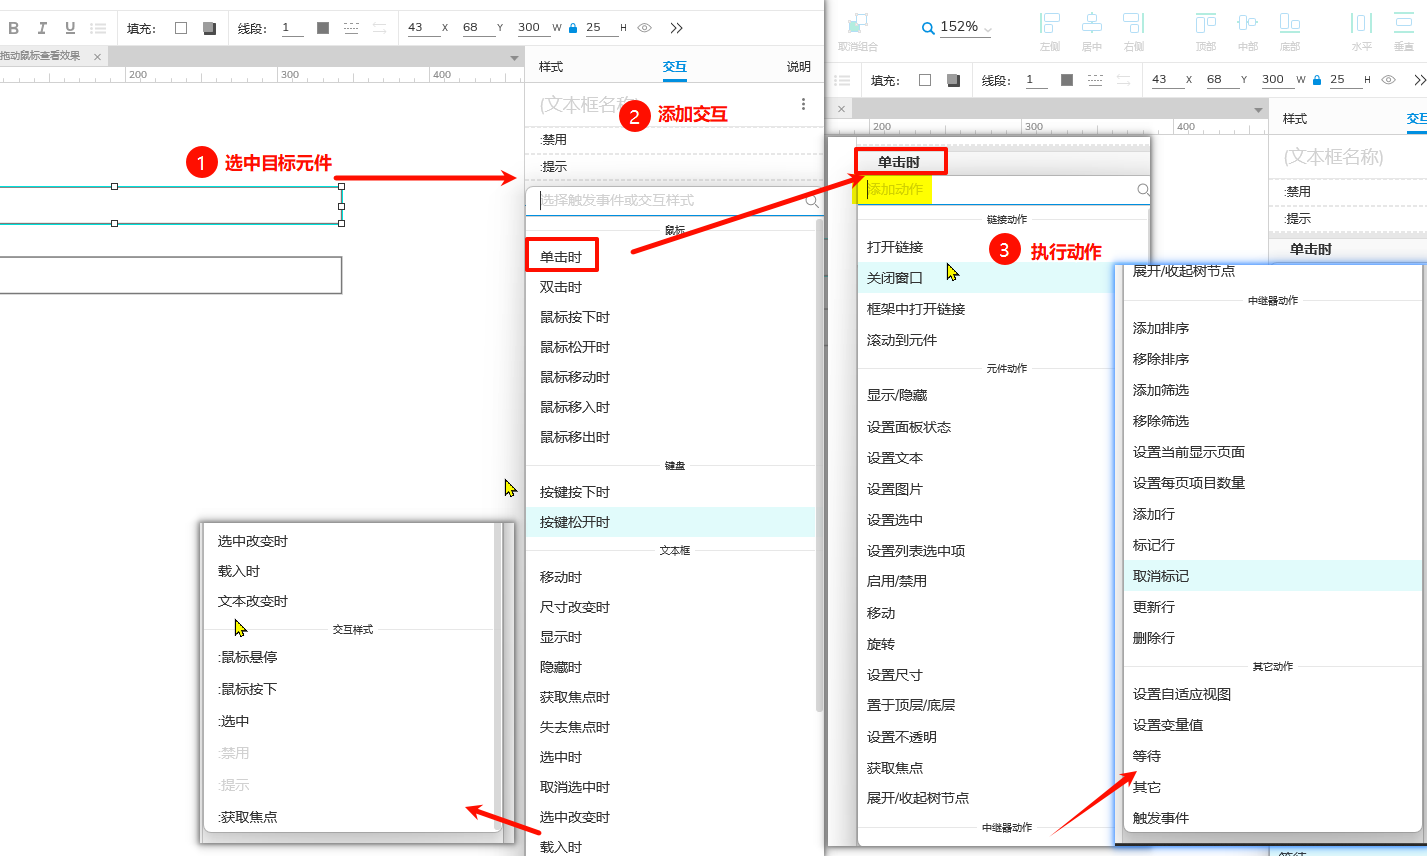Pick shadow swatch in top-left toolbar
Image resolution: width=1427 pixels, height=856 pixels.
pos(209,28)
